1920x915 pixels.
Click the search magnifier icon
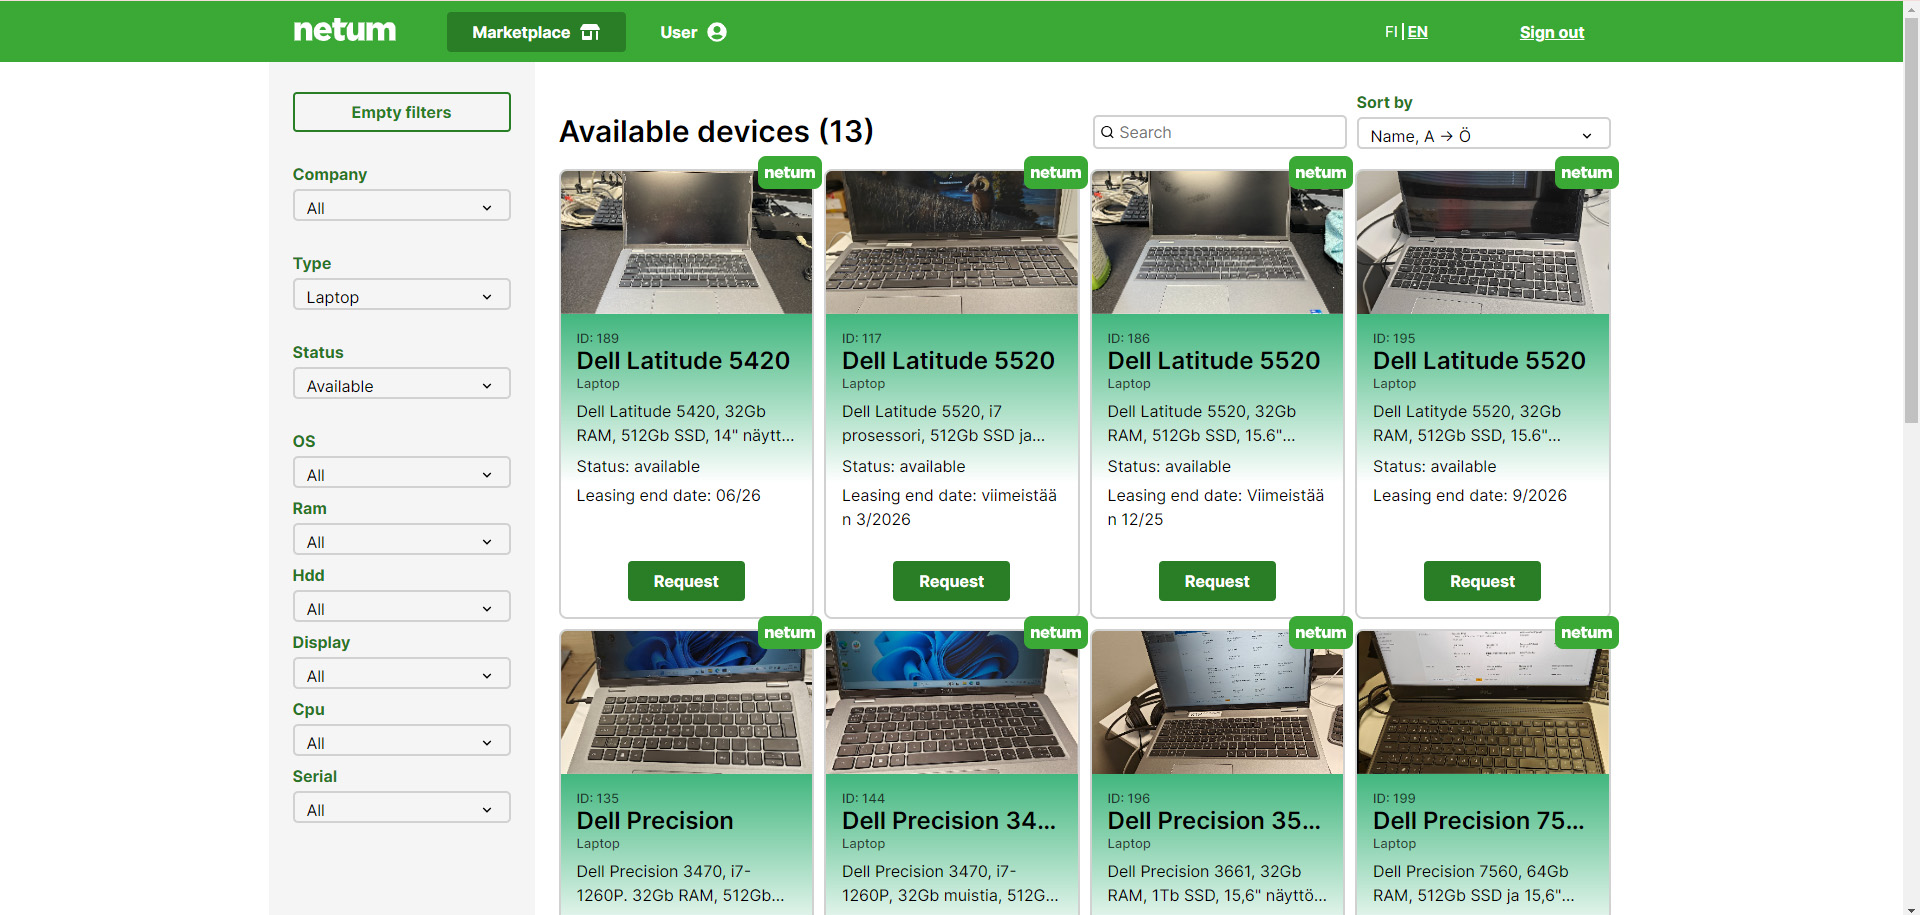tap(1107, 132)
